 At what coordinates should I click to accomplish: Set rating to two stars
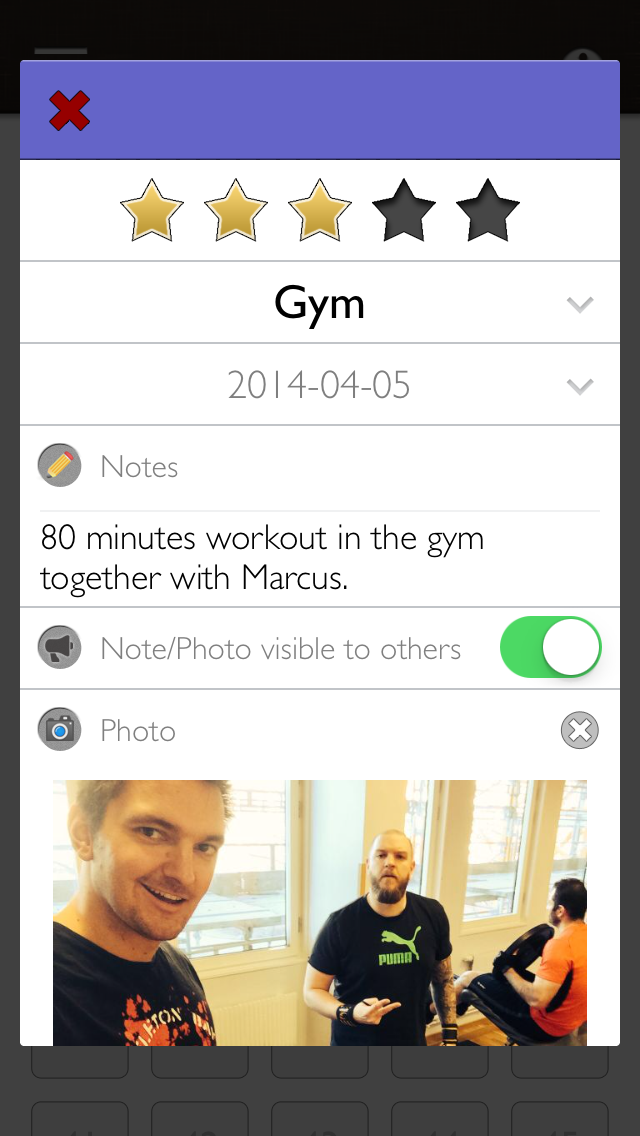(236, 210)
